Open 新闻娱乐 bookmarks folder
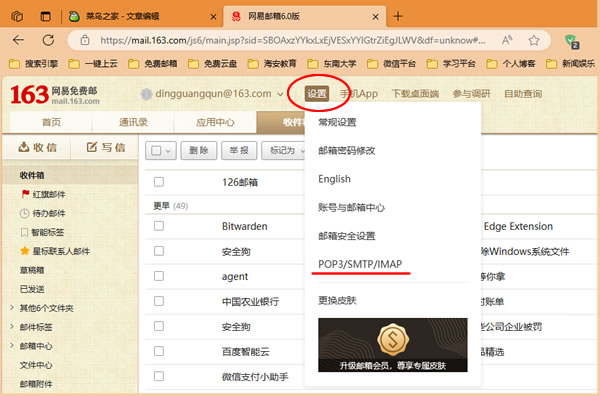The width and height of the screenshot is (600, 396). (571, 64)
